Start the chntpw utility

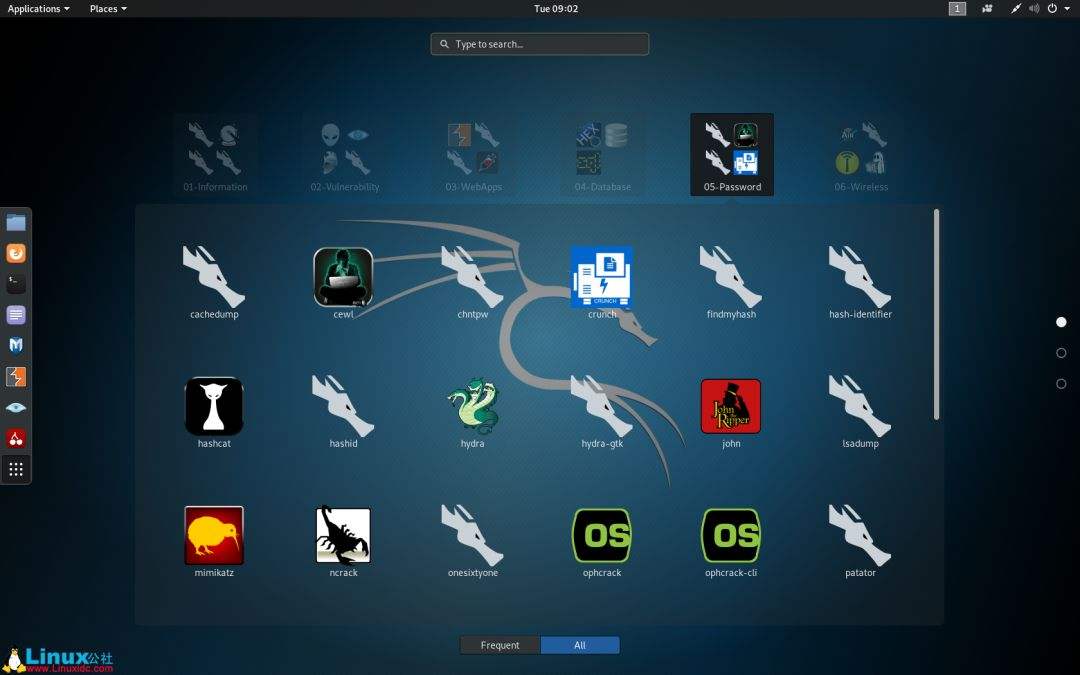(x=472, y=282)
